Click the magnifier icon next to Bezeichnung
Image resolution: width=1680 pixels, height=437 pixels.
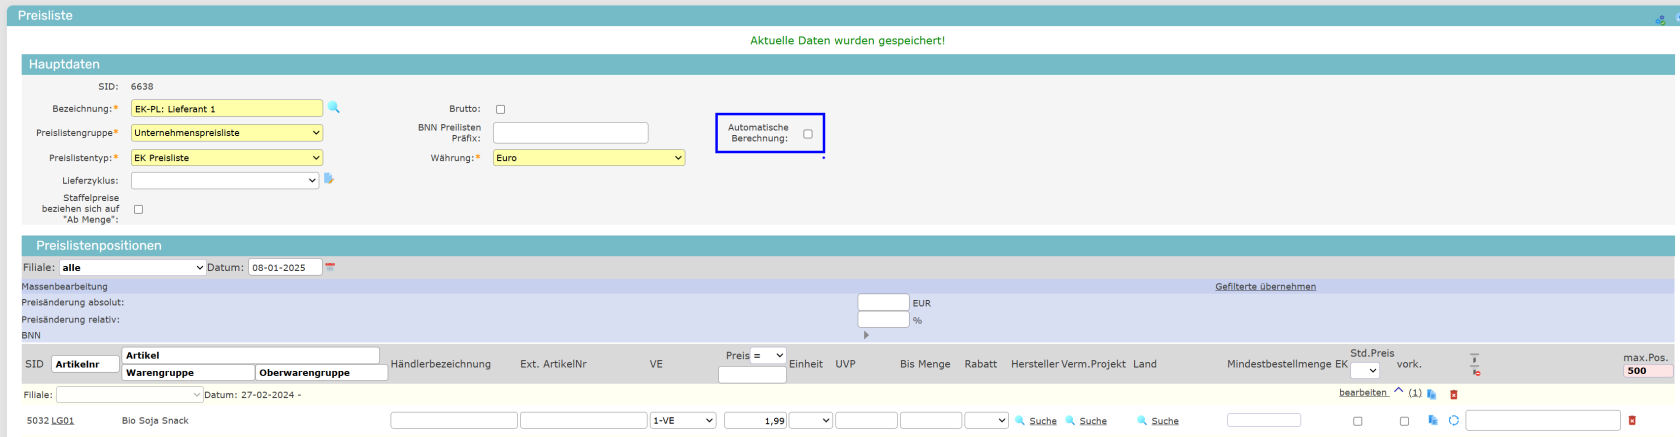(334, 108)
